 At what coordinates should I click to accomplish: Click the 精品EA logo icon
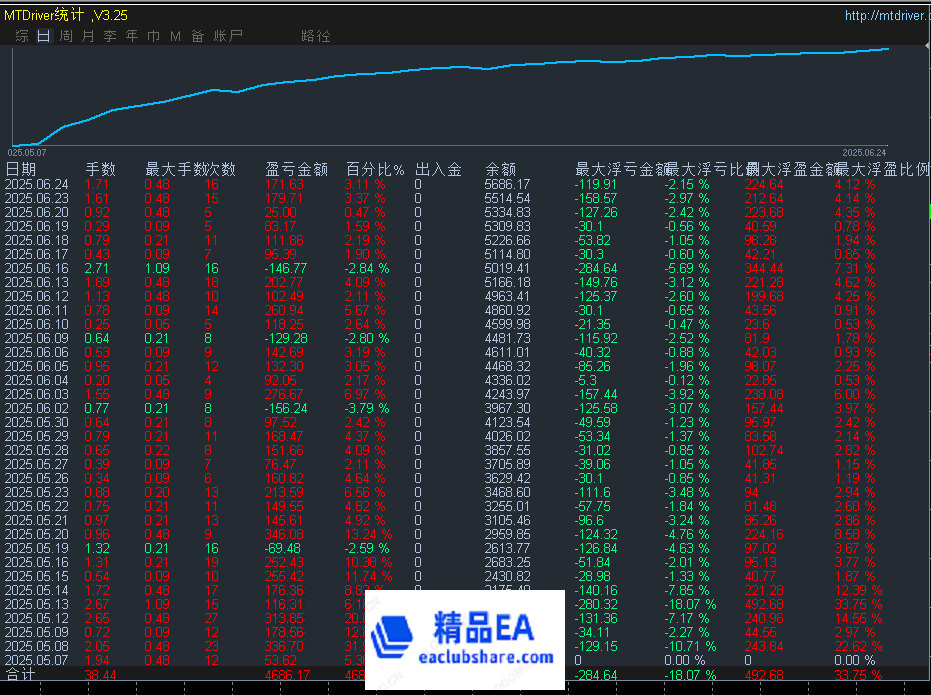(391, 635)
